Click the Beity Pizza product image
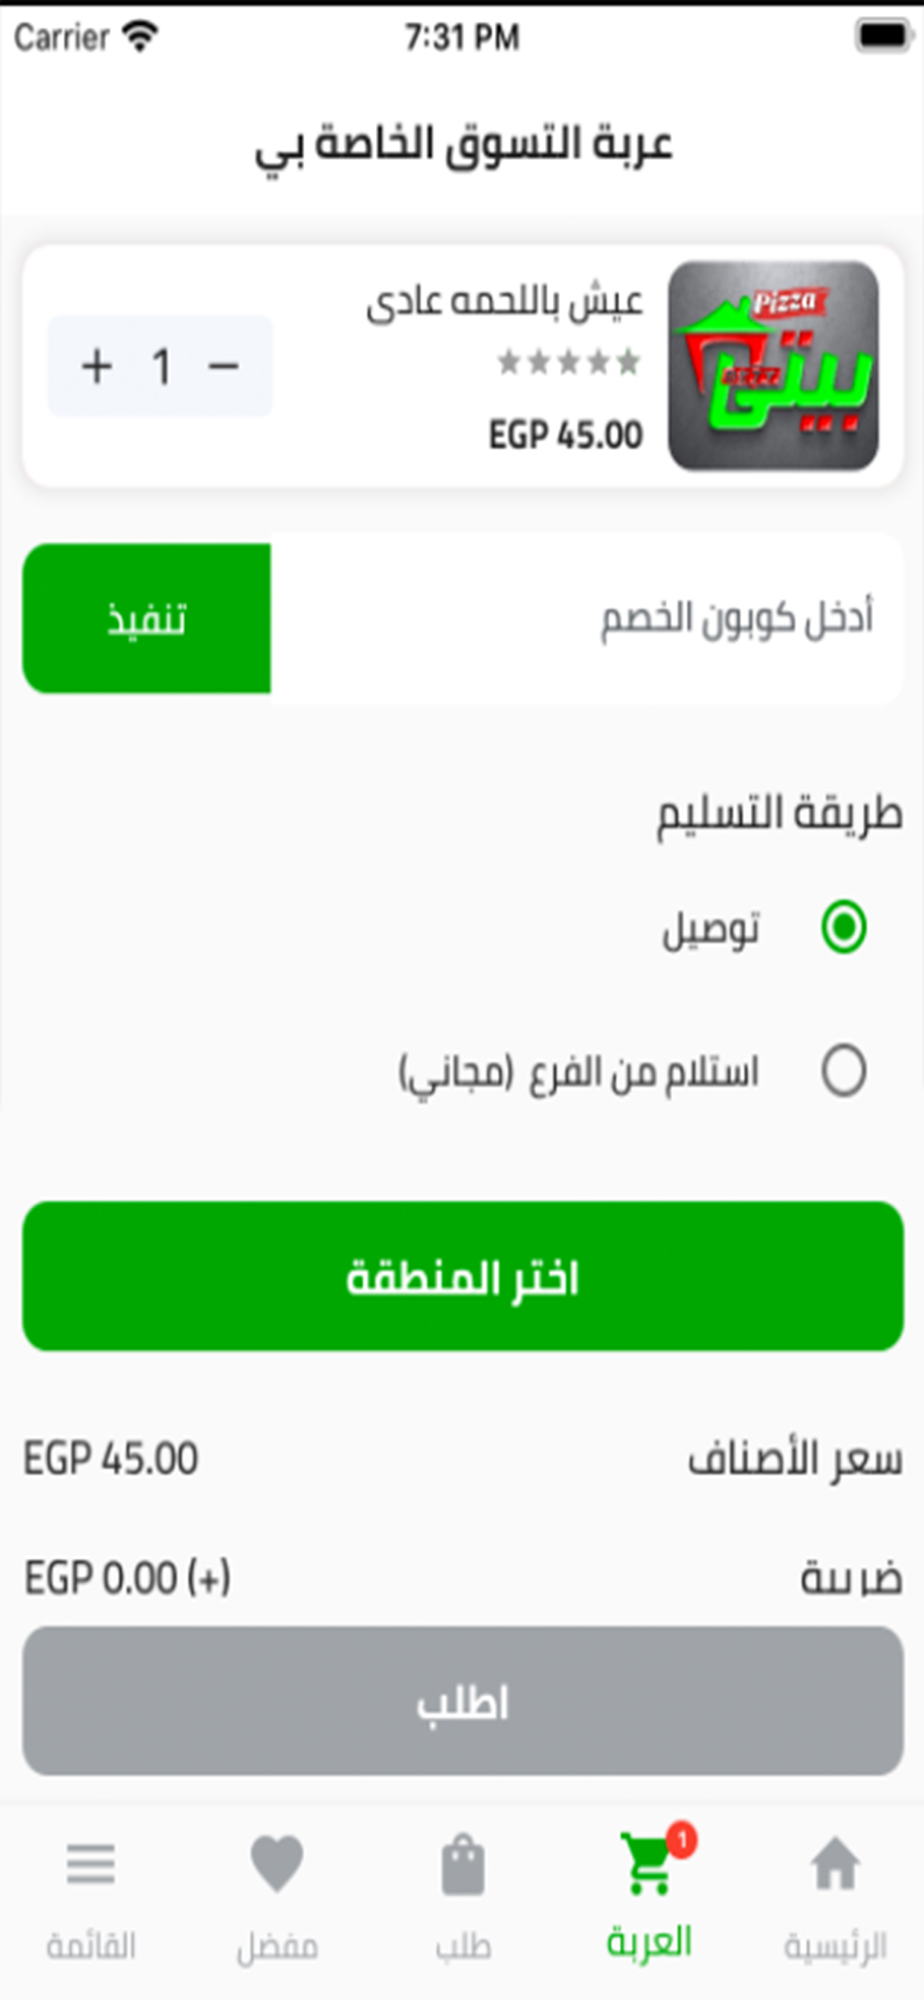 pos(773,366)
